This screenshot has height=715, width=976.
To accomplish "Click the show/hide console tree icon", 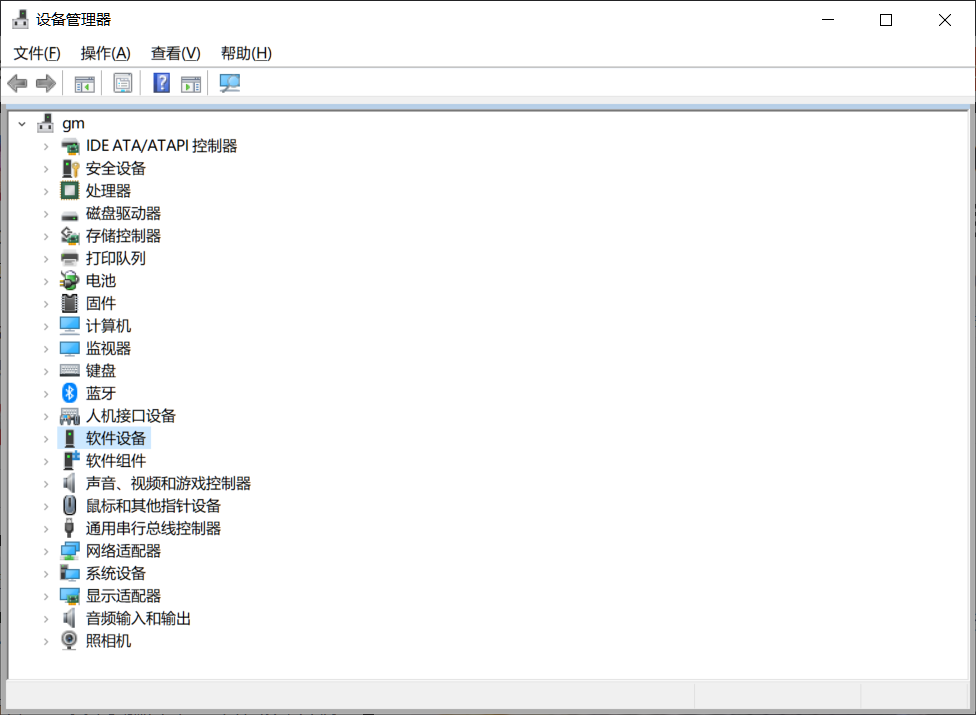I will pyautogui.click(x=85, y=83).
